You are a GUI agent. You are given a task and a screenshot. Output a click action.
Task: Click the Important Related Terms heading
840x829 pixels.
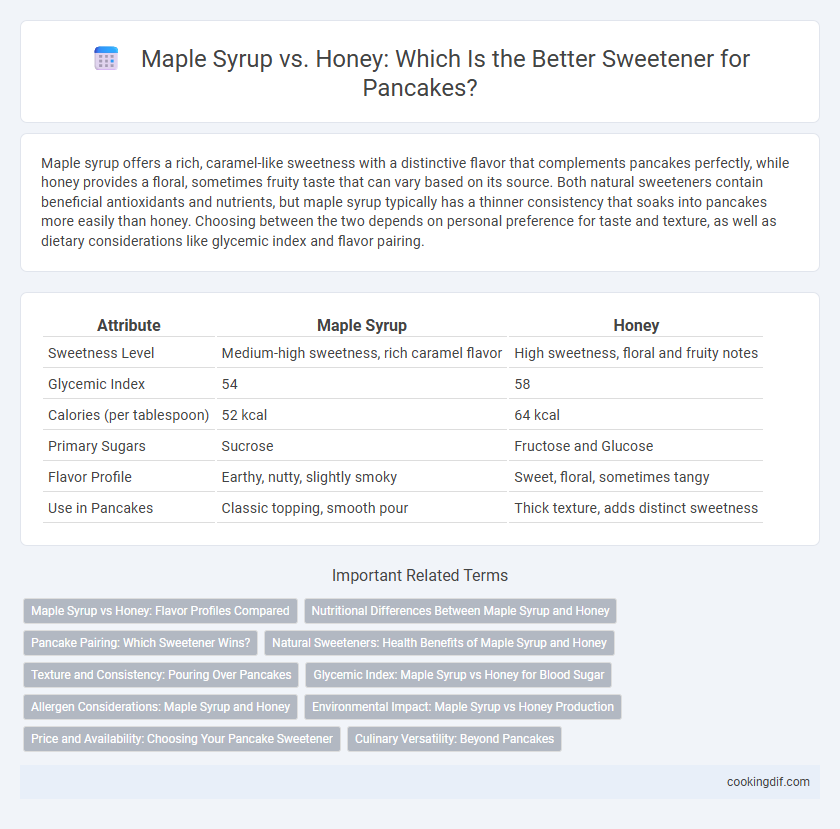(420, 576)
